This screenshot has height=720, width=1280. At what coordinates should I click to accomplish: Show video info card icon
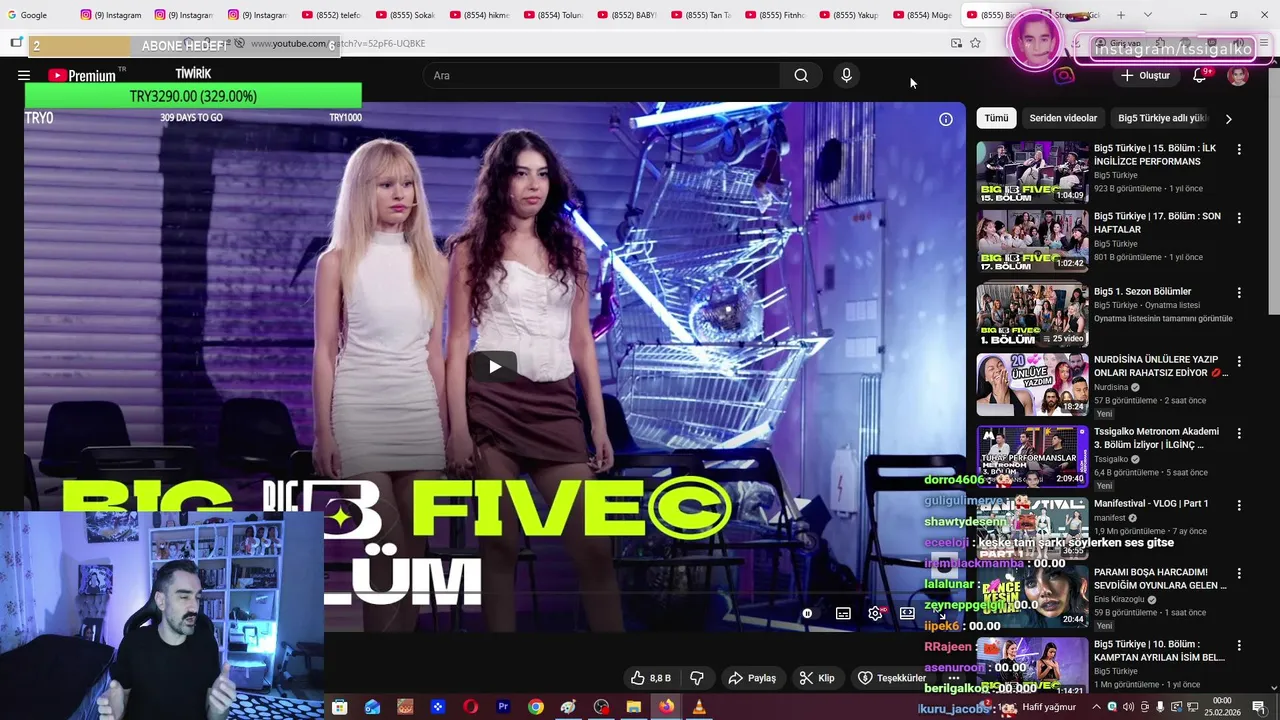945,119
